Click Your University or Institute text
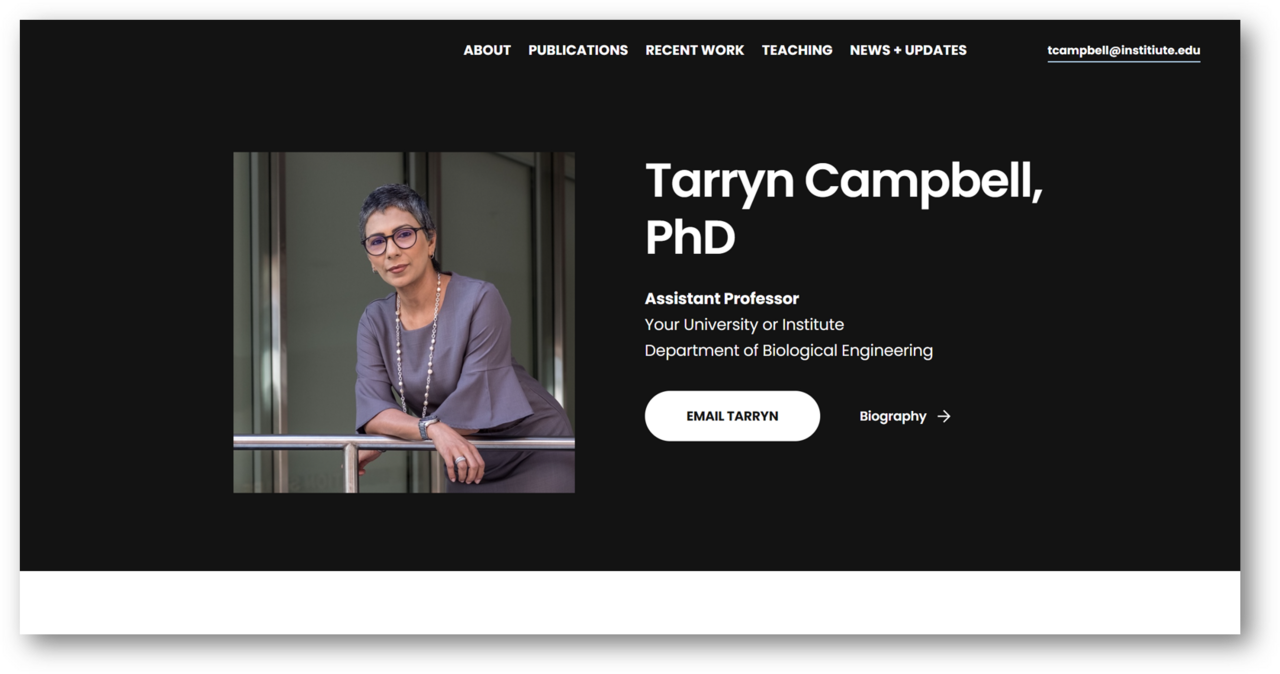Screen dimensions: 1280x674 [x=744, y=324]
